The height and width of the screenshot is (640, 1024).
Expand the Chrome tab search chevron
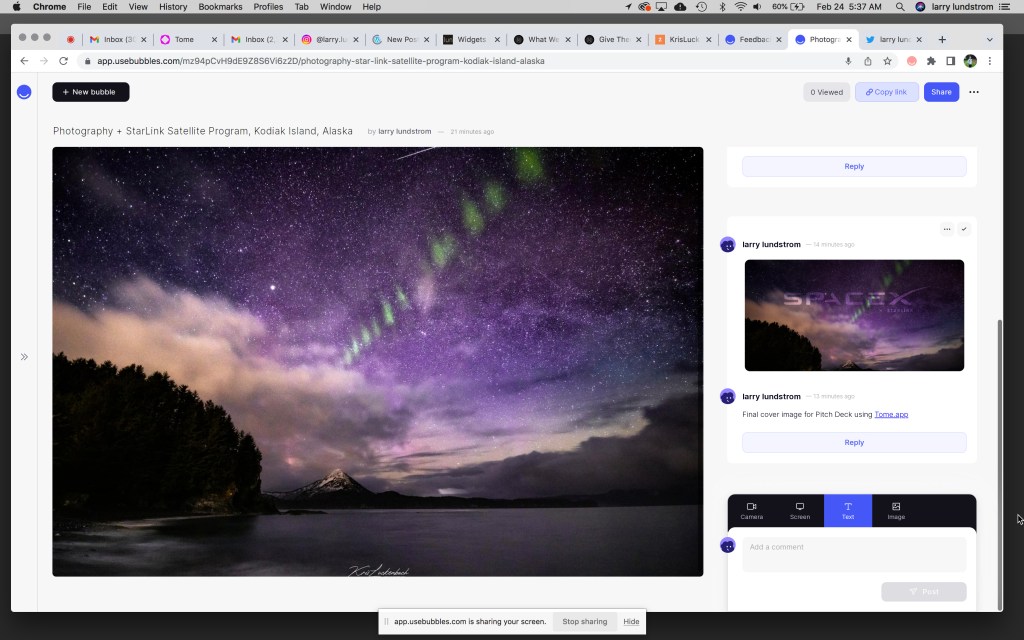point(990,40)
